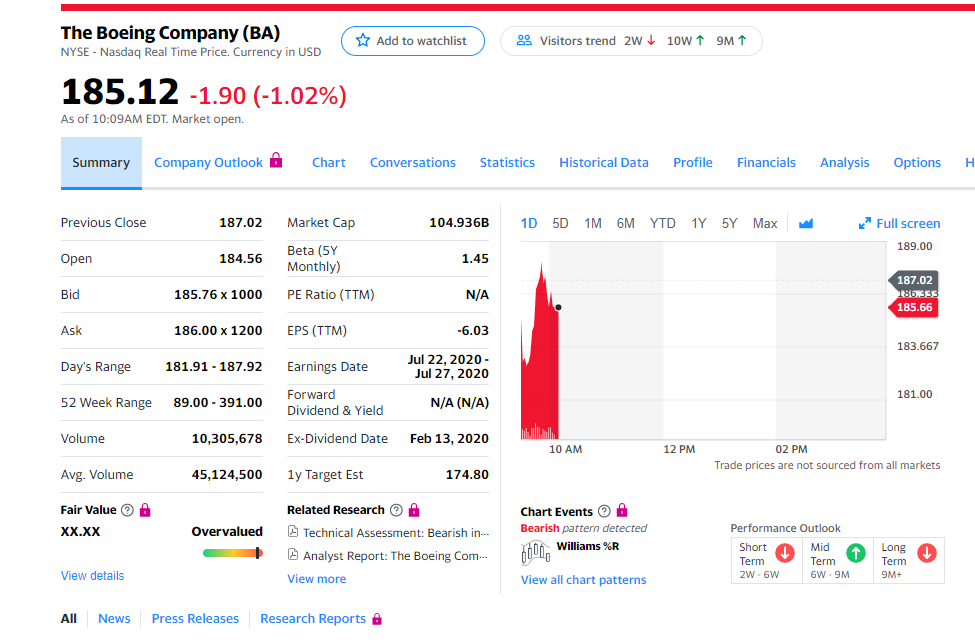Click the lock icon beside Related Research
This screenshot has height=642, width=975.
coord(414,510)
